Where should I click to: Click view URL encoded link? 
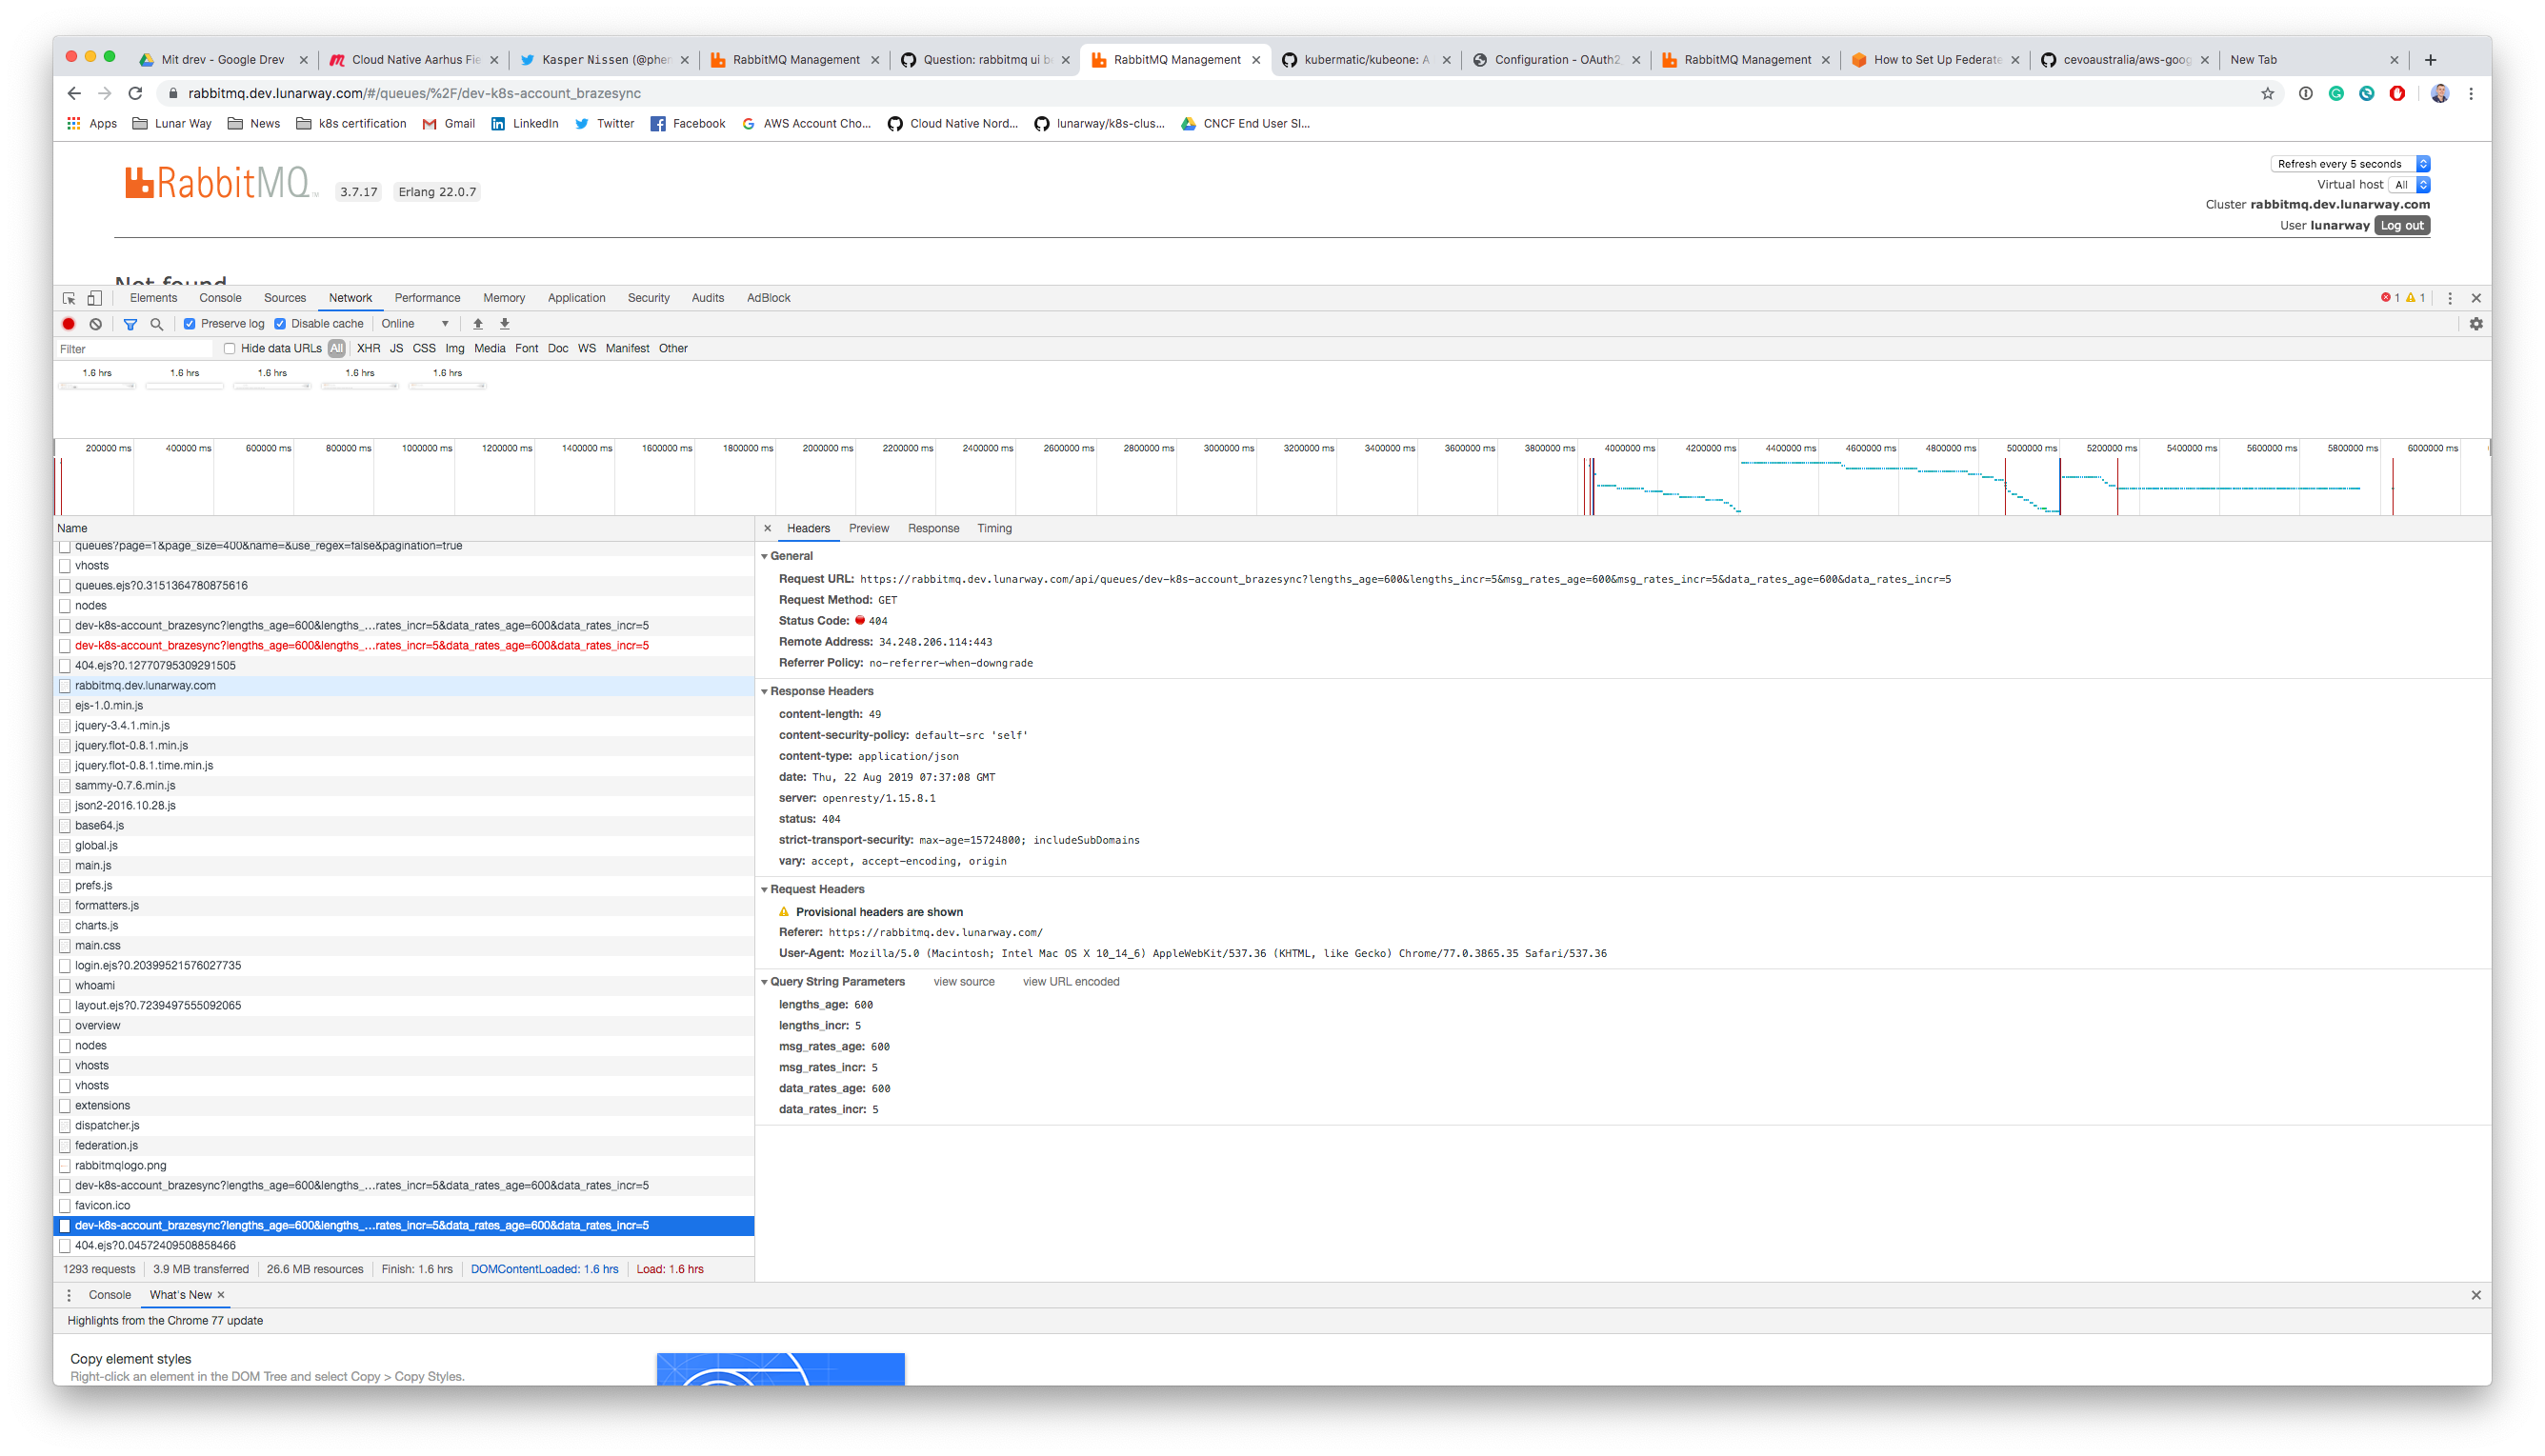[x=1071, y=982]
